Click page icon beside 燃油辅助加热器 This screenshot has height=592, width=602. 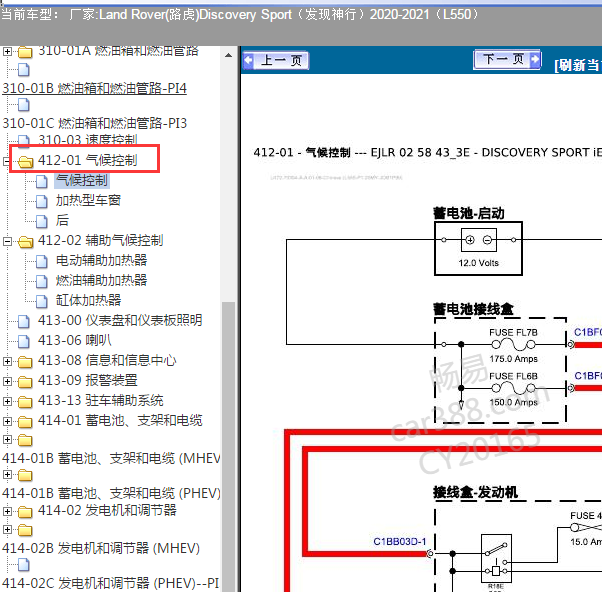(x=42, y=281)
